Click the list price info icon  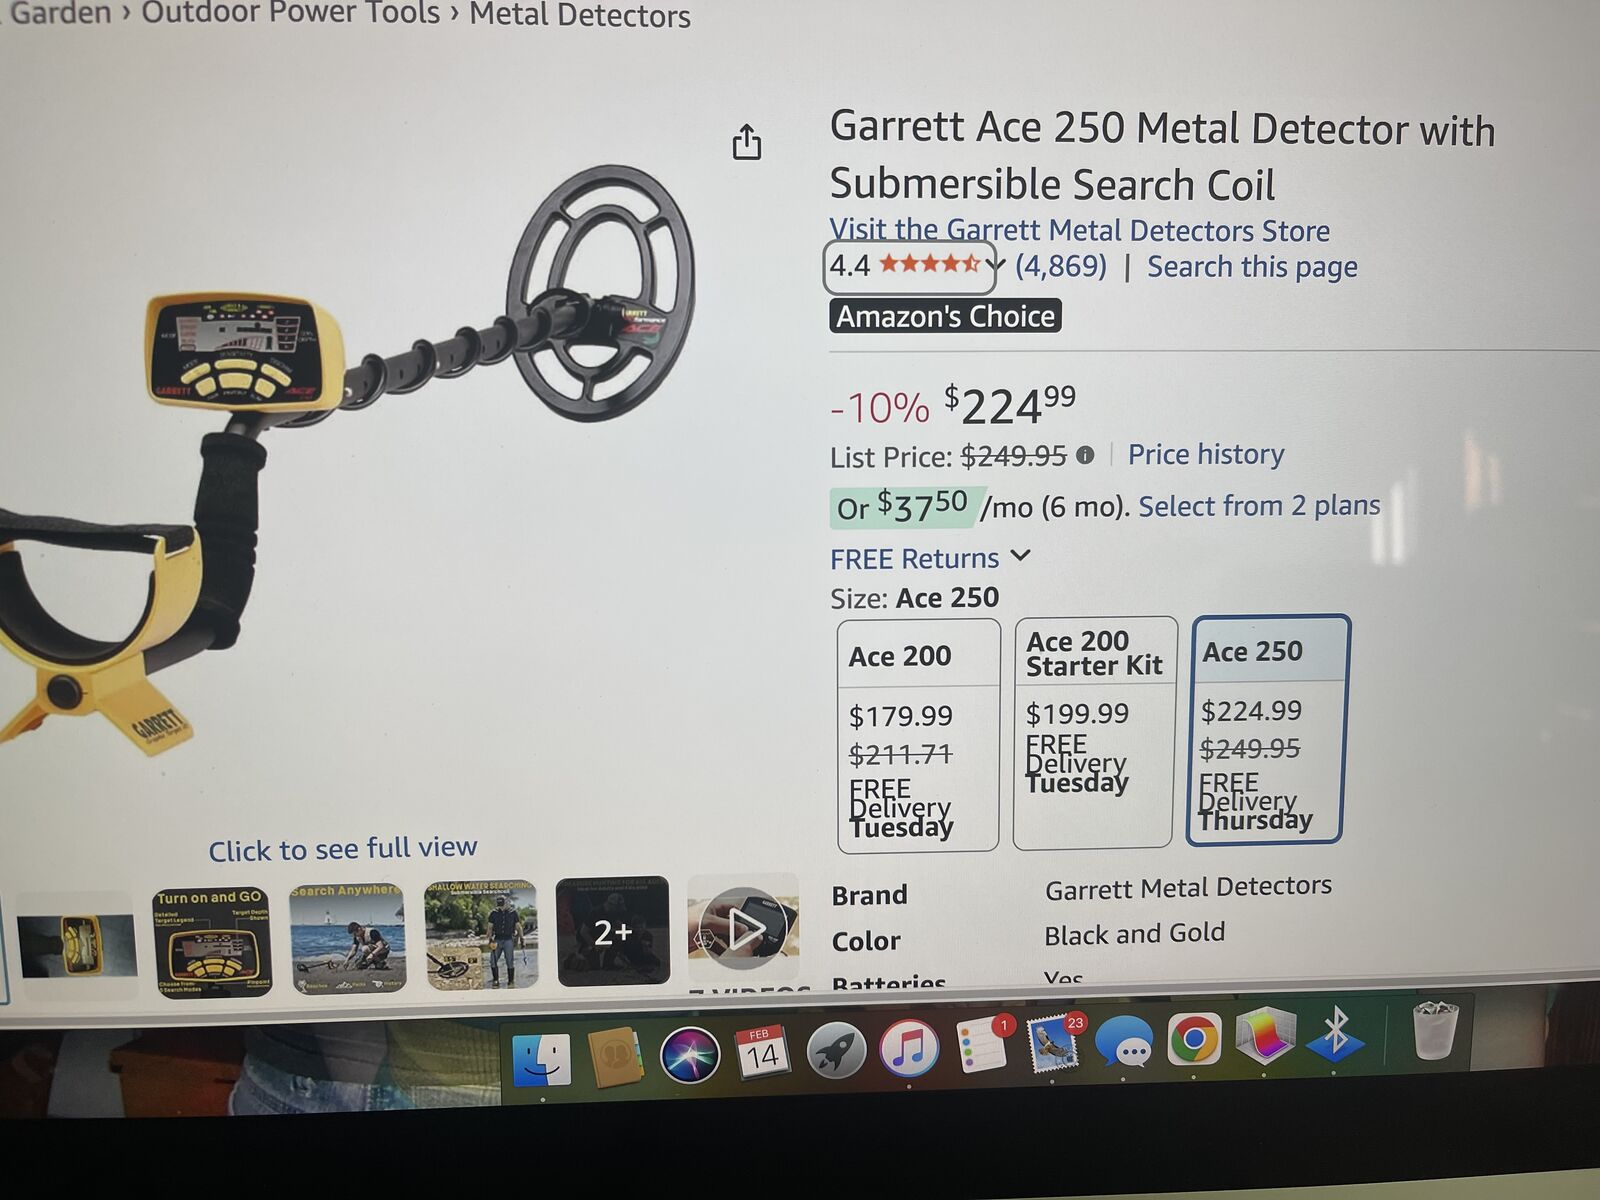[x=1085, y=455]
